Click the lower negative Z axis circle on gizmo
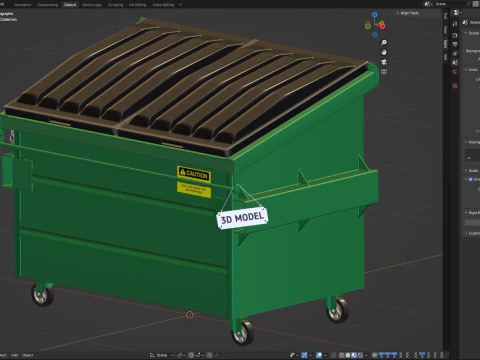 (375, 35)
